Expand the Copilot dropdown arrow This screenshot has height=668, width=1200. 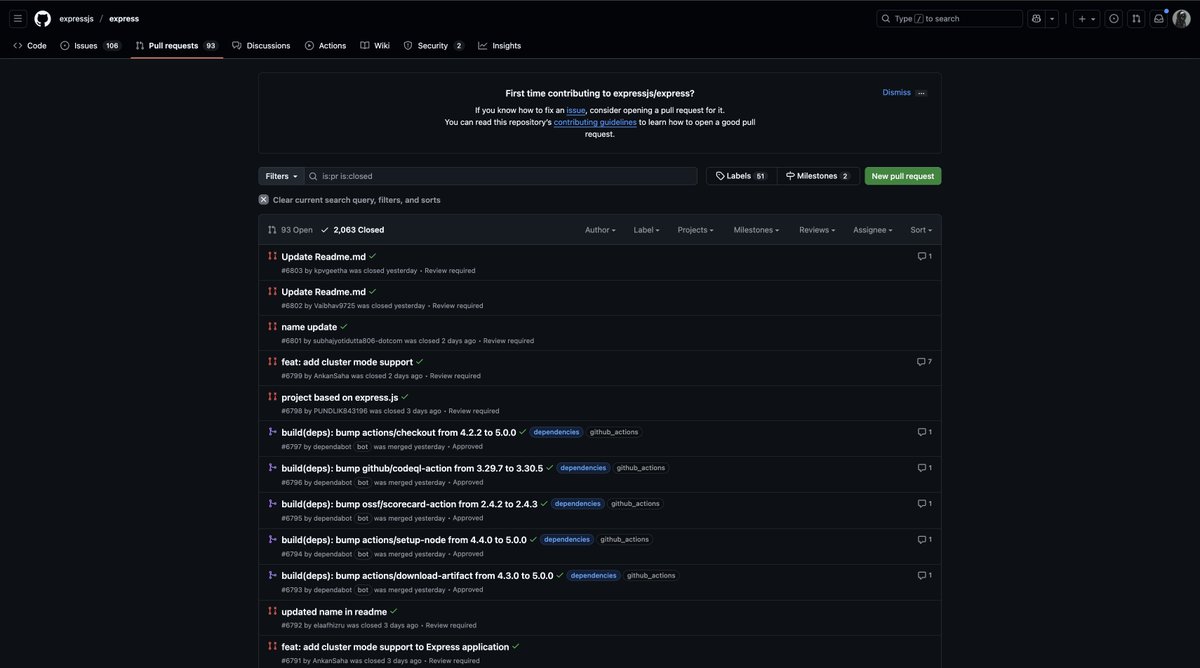(1052, 18)
